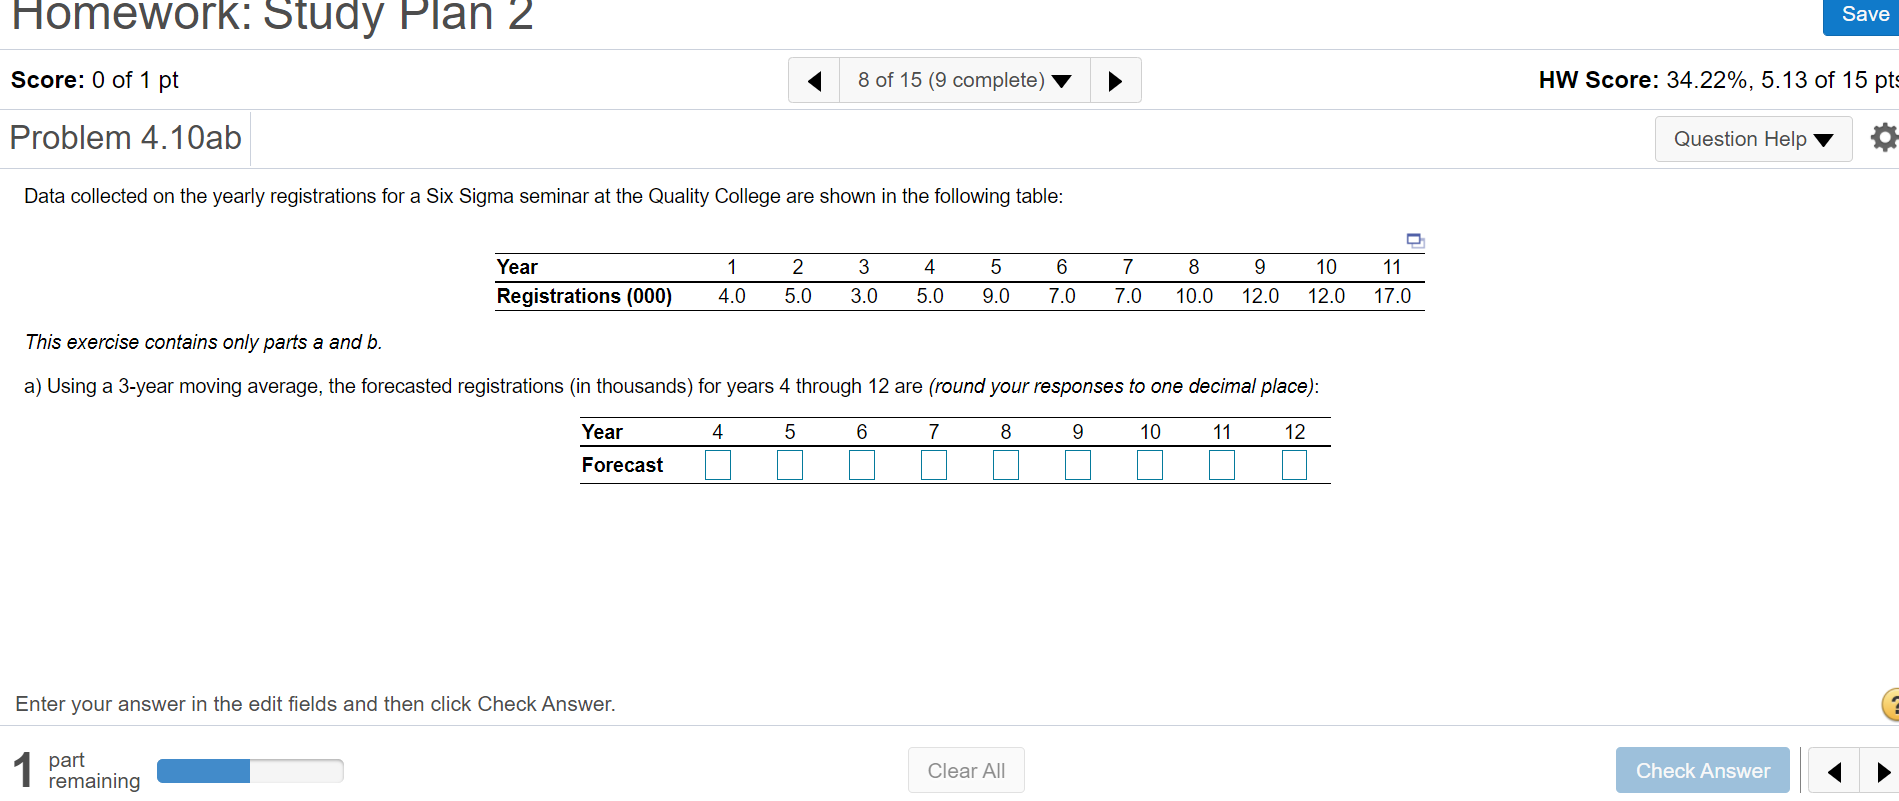Click the year 12 forecast input box

(x=1294, y=464)
